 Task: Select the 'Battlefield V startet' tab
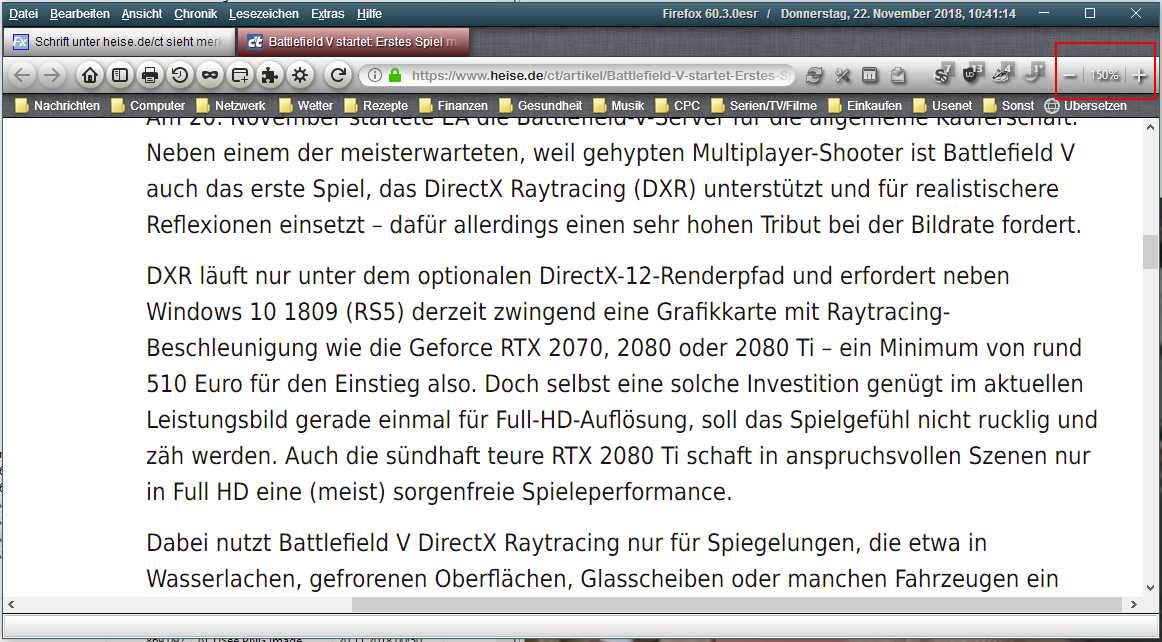[x=353, y=42]
